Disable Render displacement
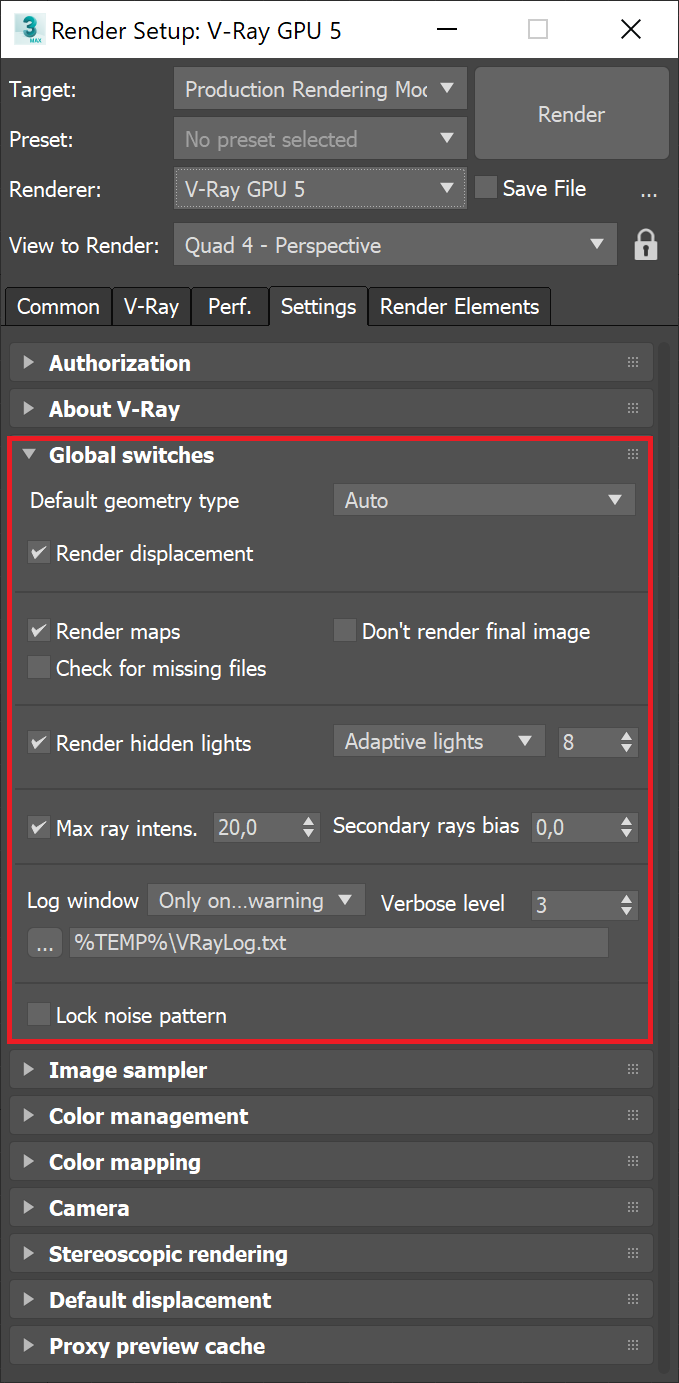 tap(38, 553)
